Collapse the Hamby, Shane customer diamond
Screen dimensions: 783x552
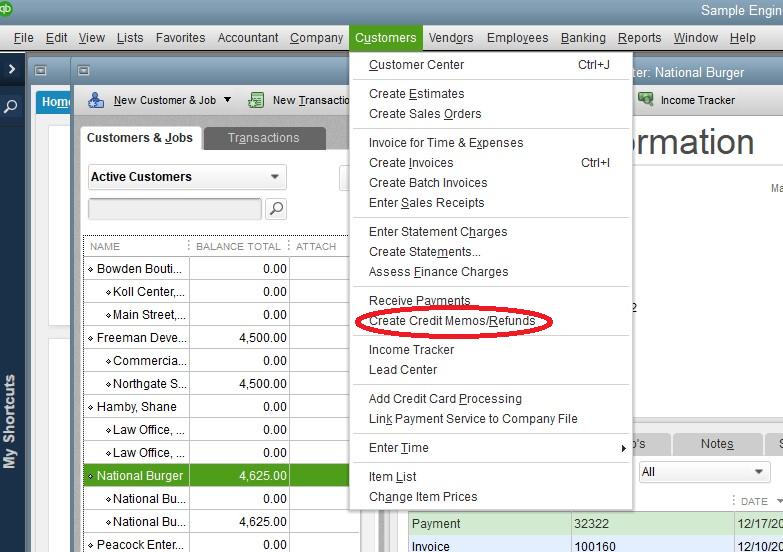pos(90,407)
